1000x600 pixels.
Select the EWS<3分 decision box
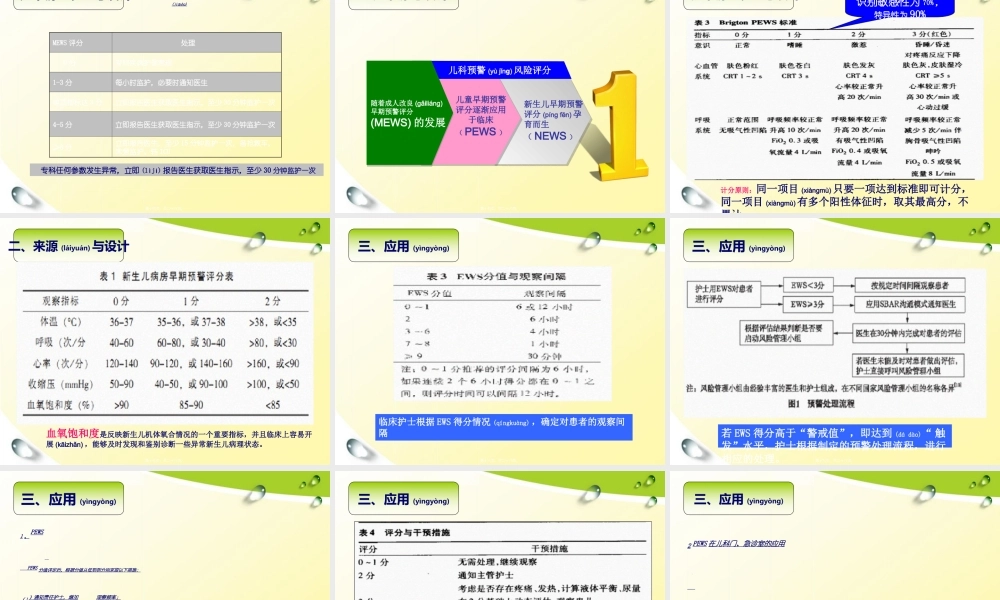809,284
